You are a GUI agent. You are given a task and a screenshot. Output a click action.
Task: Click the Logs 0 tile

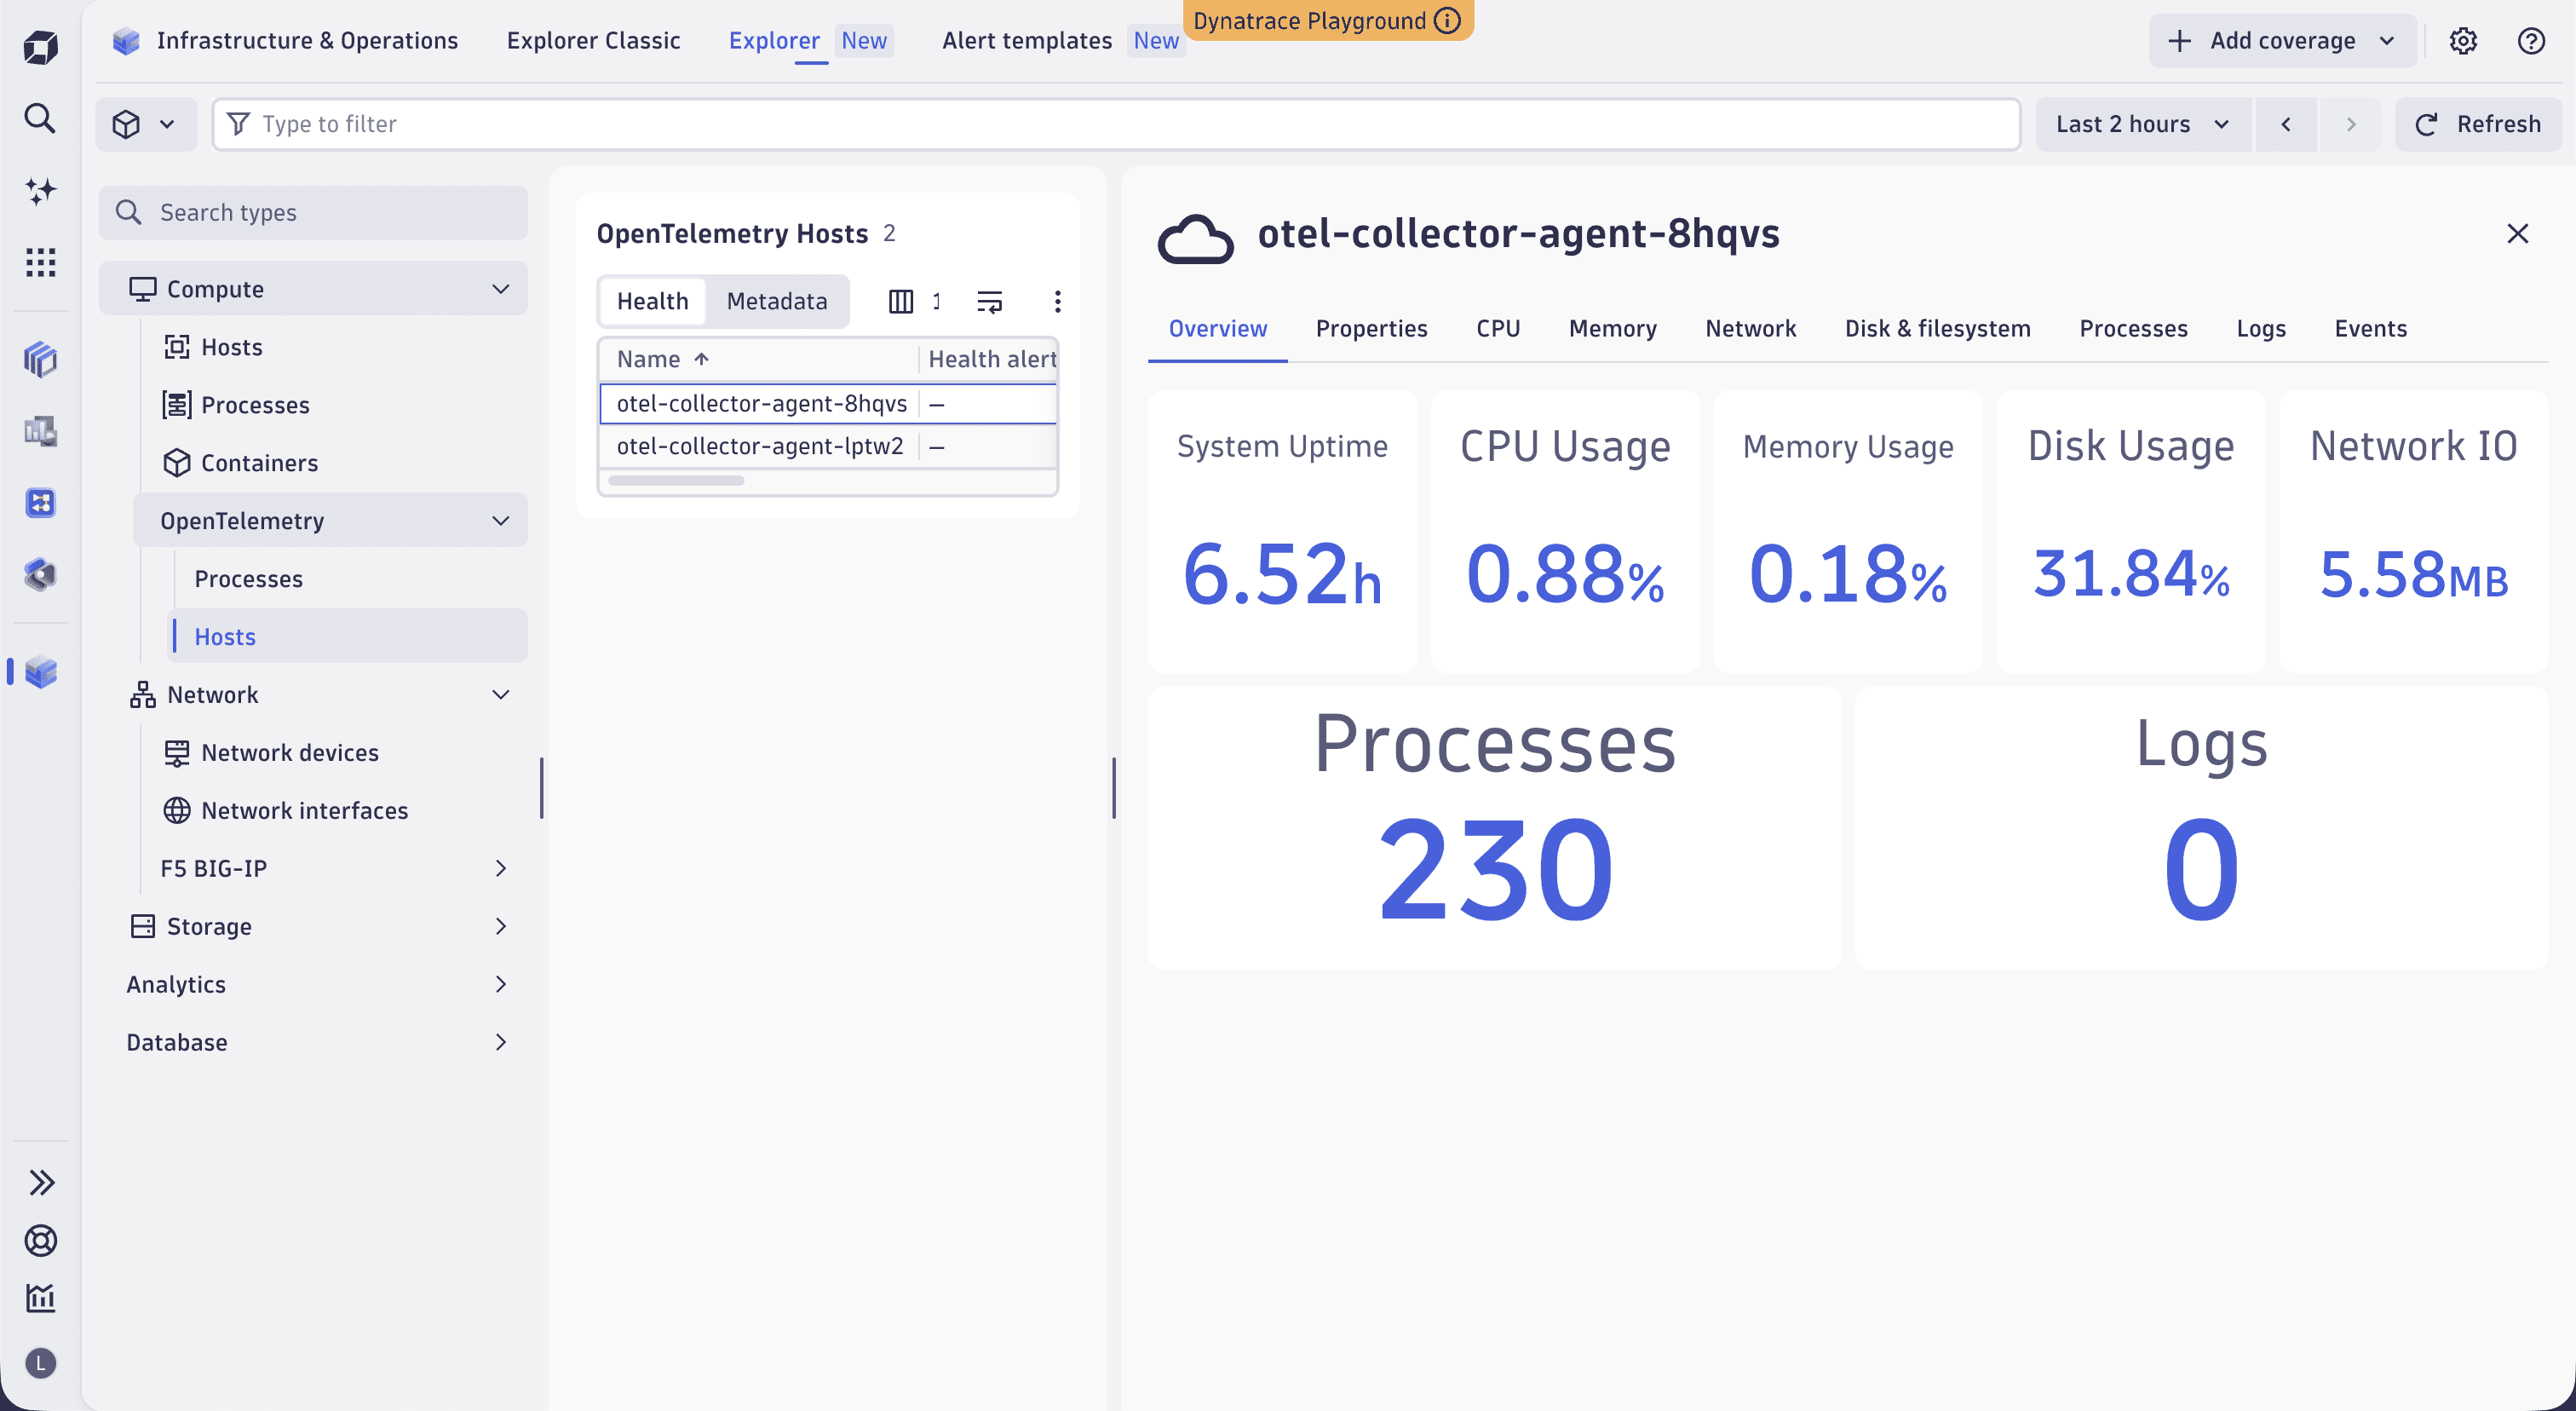pyautogui.click(x=2201, y=828)
